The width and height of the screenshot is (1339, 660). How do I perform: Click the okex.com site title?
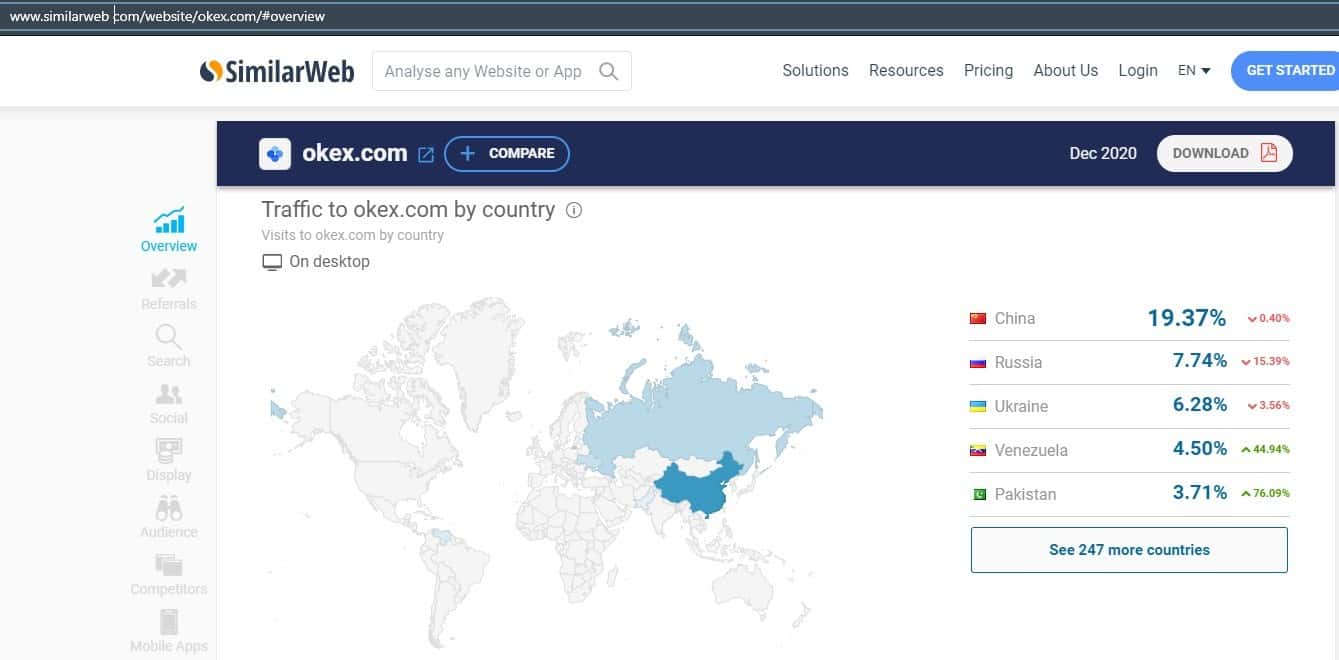coord(355,153)
